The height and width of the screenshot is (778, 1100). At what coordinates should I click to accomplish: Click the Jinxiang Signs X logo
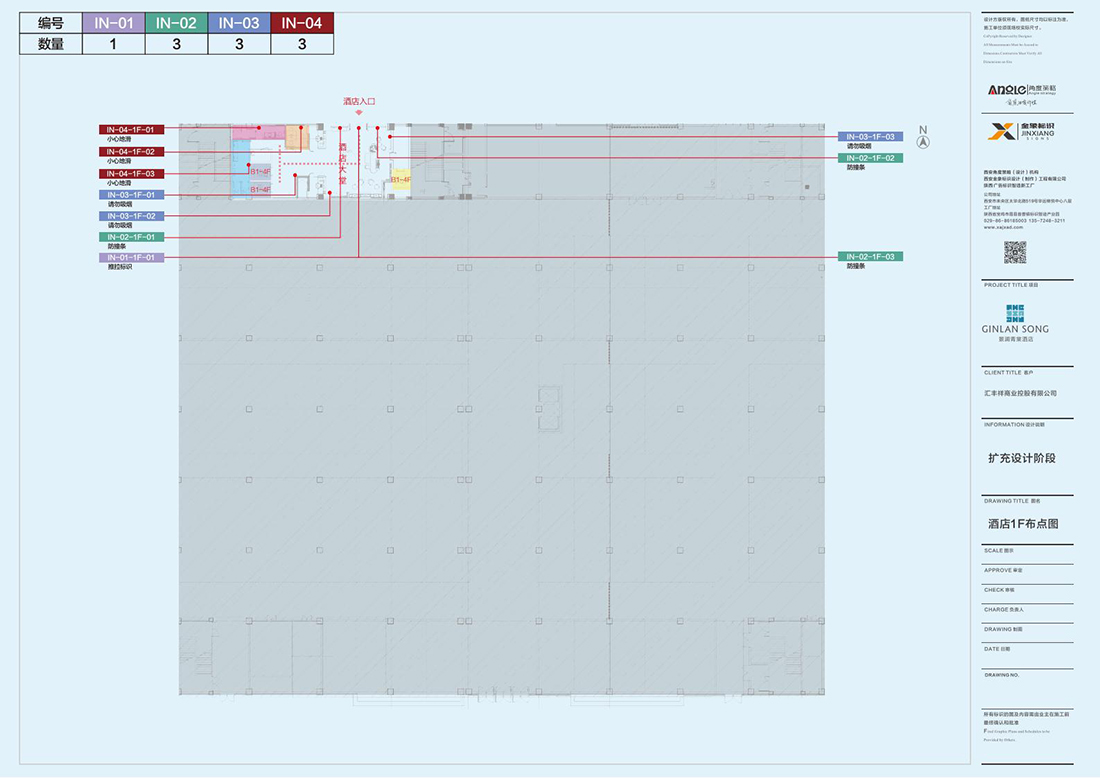click(x=999, y=132)
